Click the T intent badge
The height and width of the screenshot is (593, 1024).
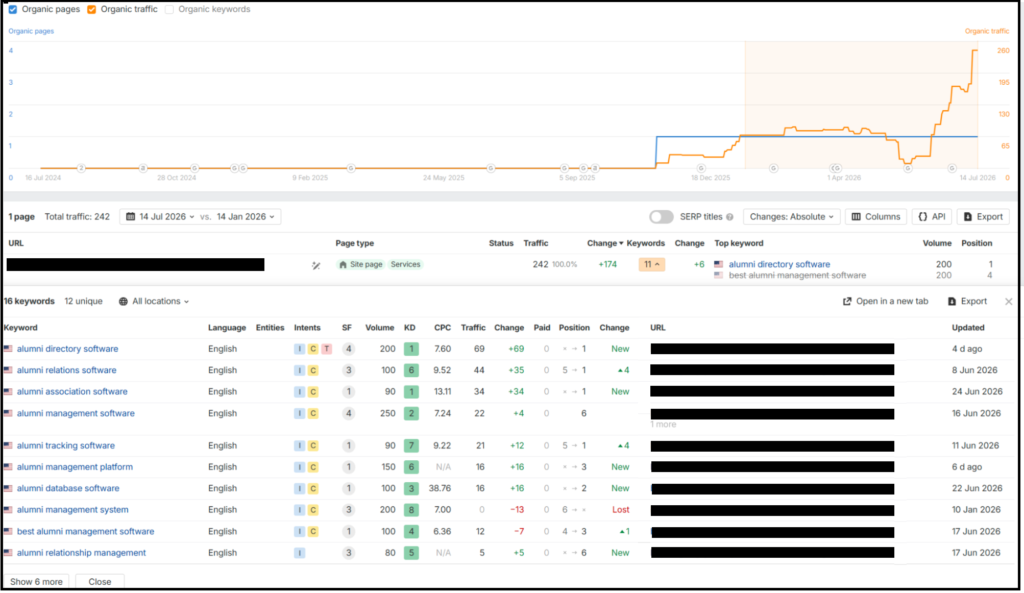327,349
